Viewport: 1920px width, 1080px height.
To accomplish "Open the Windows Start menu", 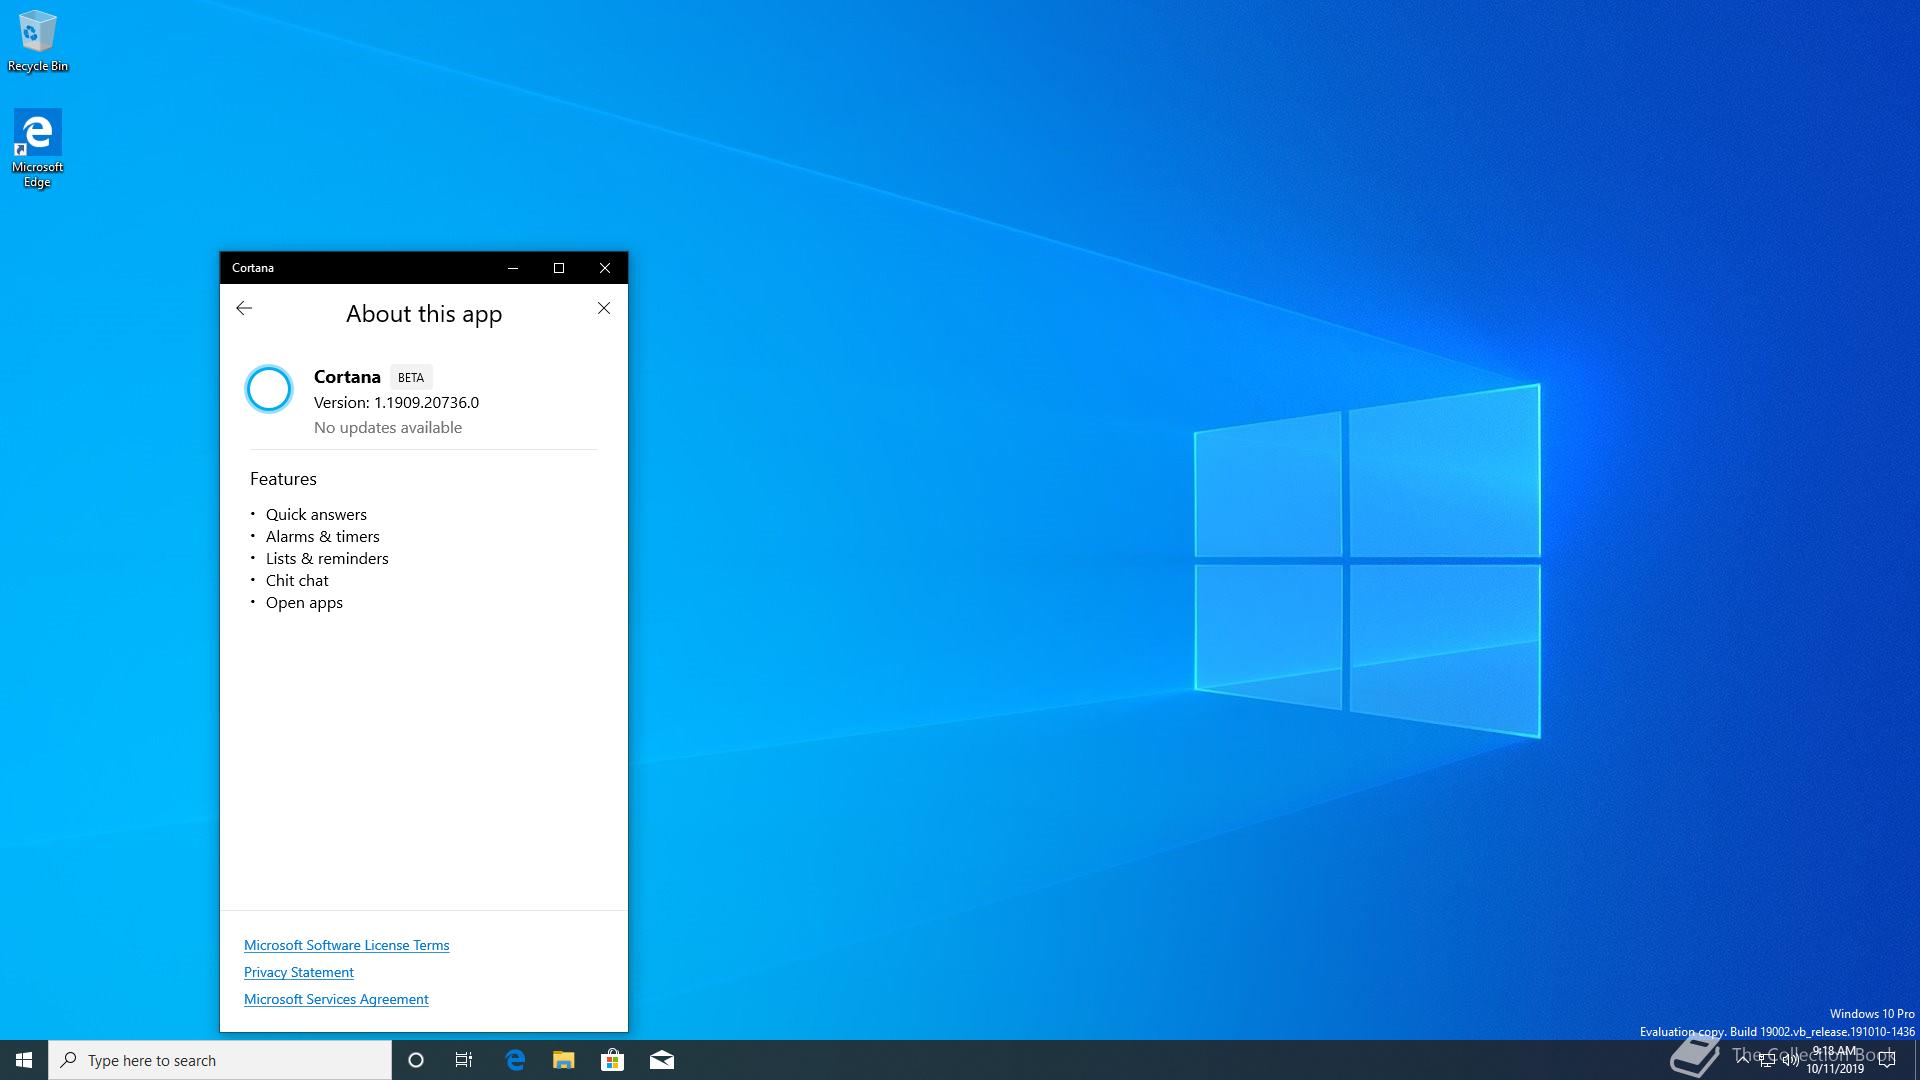I will [x=24, y=1060].
